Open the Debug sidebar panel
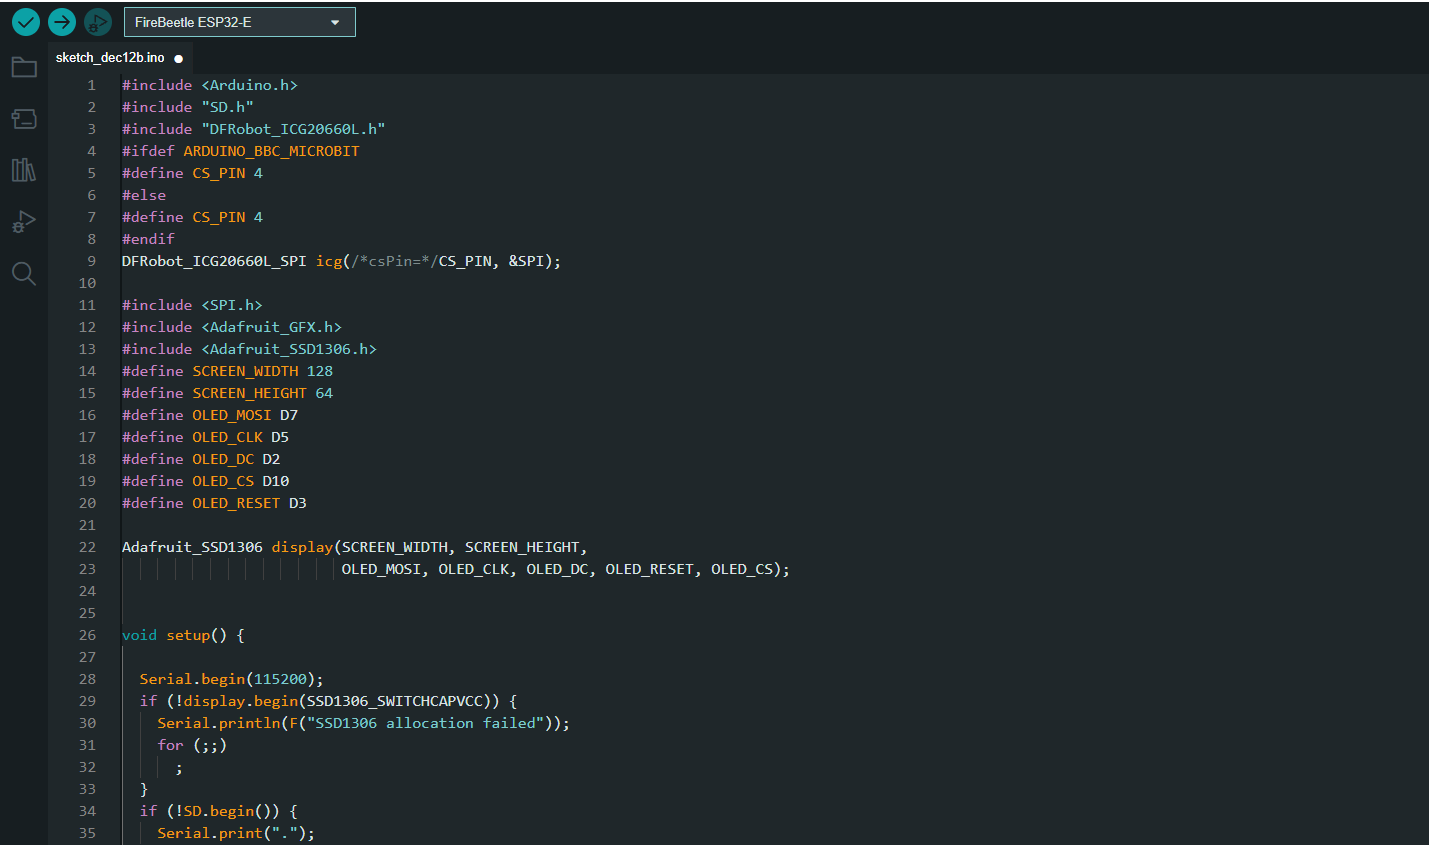 (23, 221)
